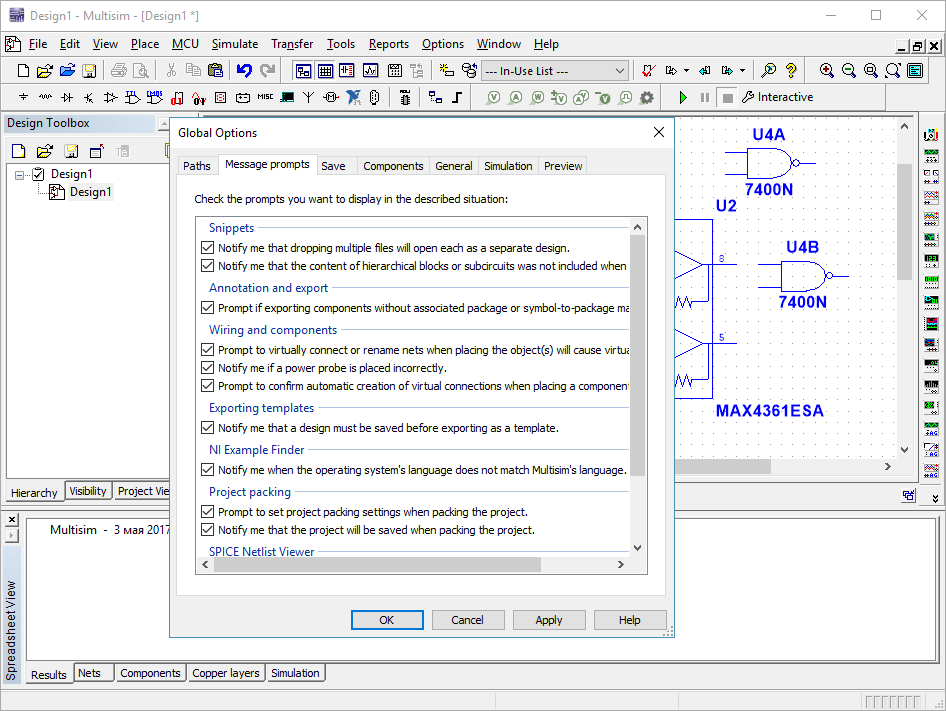The height and width of the screenshot is (711, 946).
Task: Click the Zoom out magnifier icon
Action: click(x=849, y=70)
